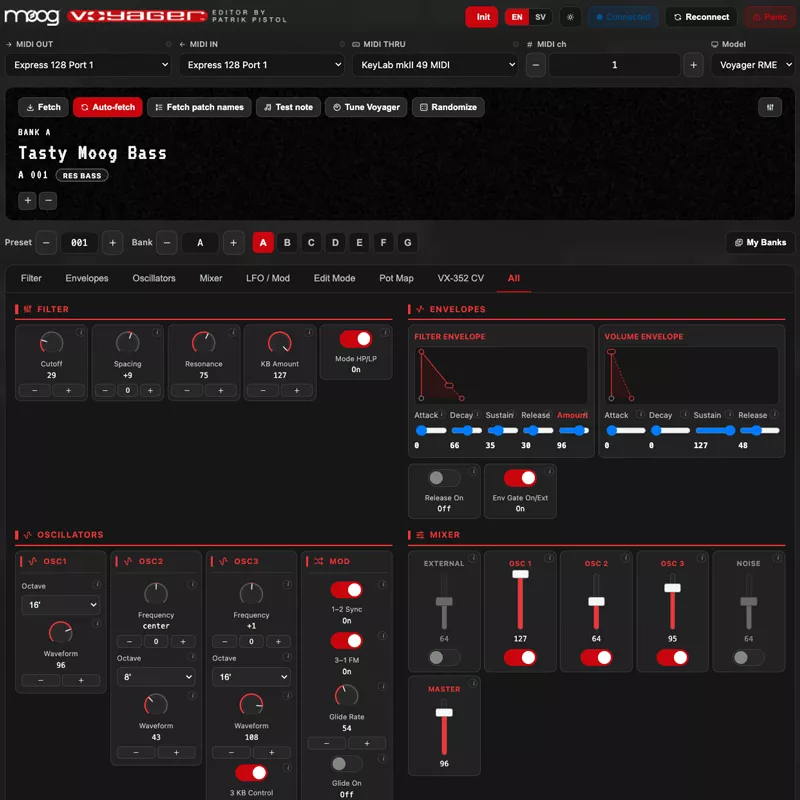Viewport: 800px width, 800px height.
Task: Toggle 3 KB Control switch
Action: tap(251, 773)
